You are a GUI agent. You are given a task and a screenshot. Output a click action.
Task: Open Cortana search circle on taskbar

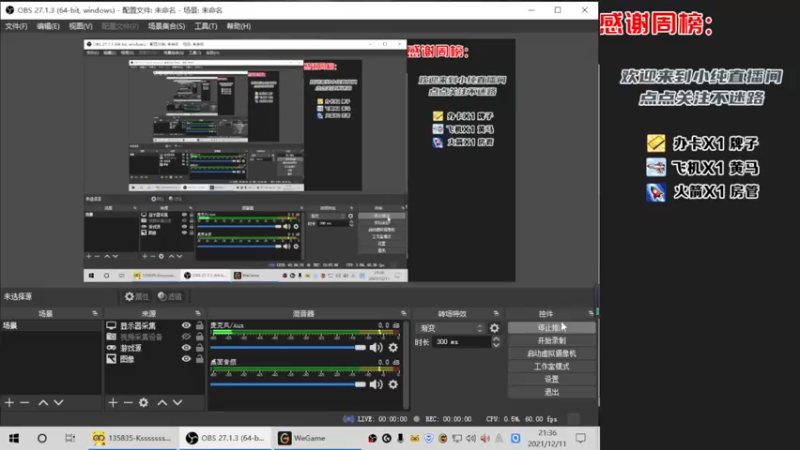42,438
